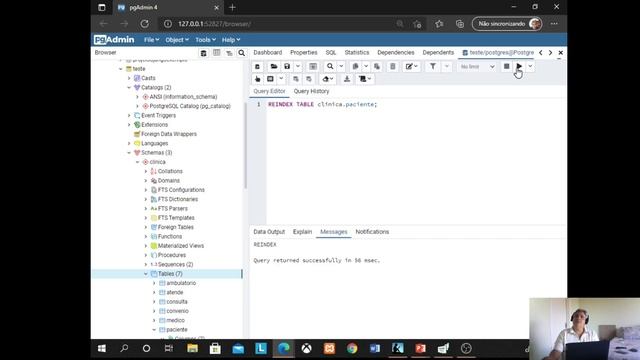Open the Tools menu

point(205,40)
